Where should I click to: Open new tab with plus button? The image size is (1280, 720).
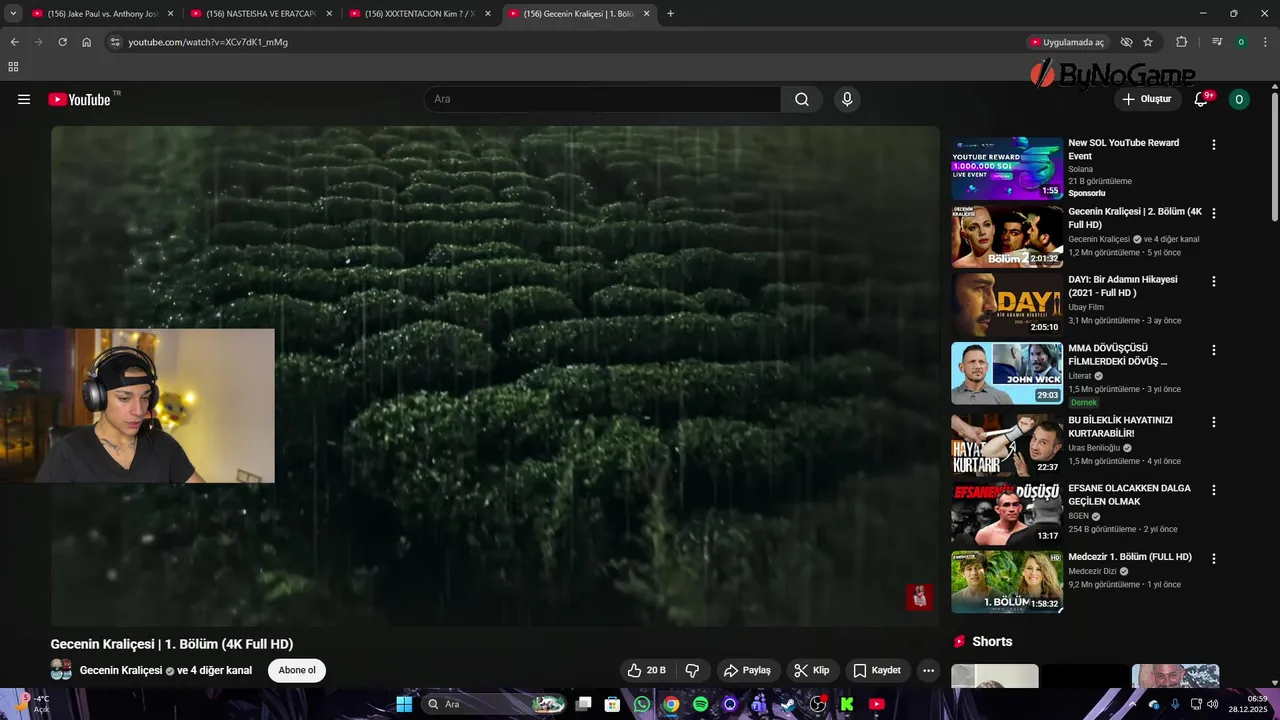coord(670,13)
